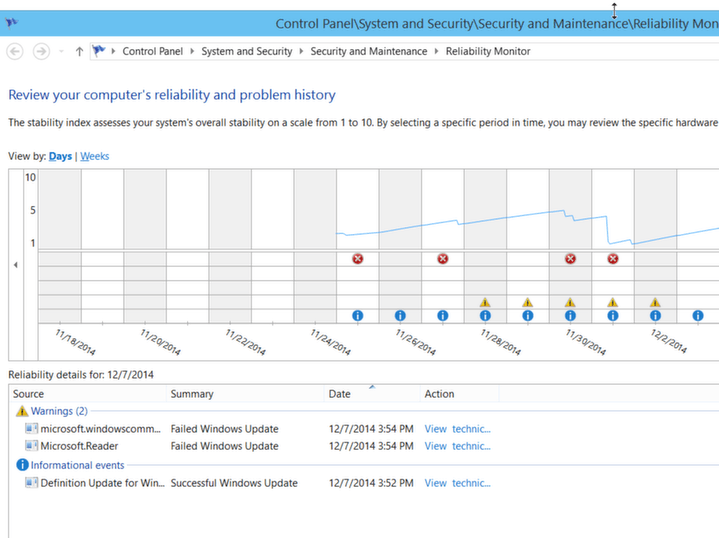Click the blue information icon for 11/29/2014
This screenshot has height=538, width=719.
(527, 316)
